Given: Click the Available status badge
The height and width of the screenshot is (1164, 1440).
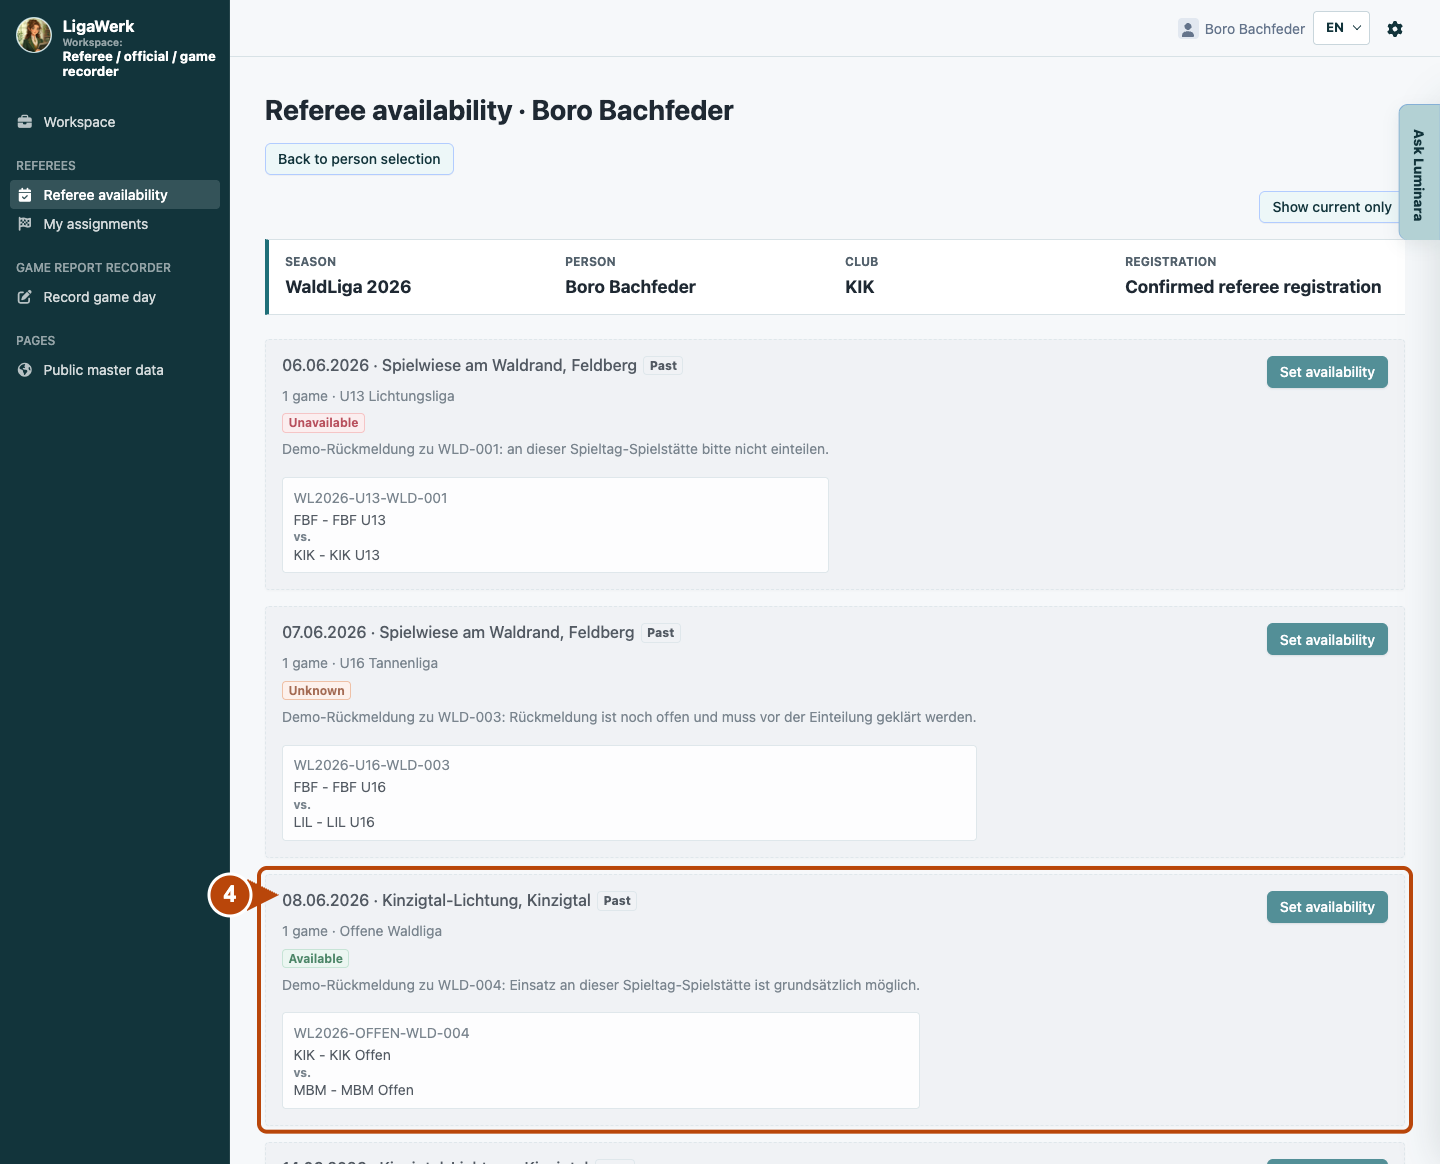Looking at the screenshot, I should click(x=315, y=959).
